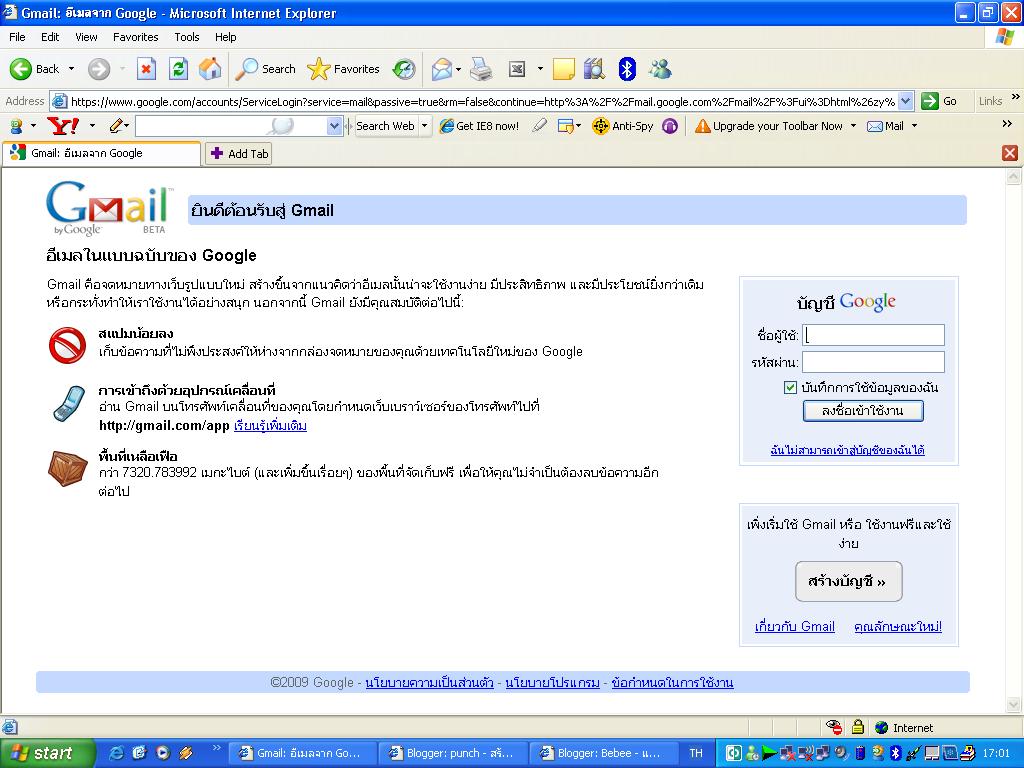1024x768 pixels.
Task: Open the new features link คุณลักษณะใหม่!
Action: pos(898,626)
